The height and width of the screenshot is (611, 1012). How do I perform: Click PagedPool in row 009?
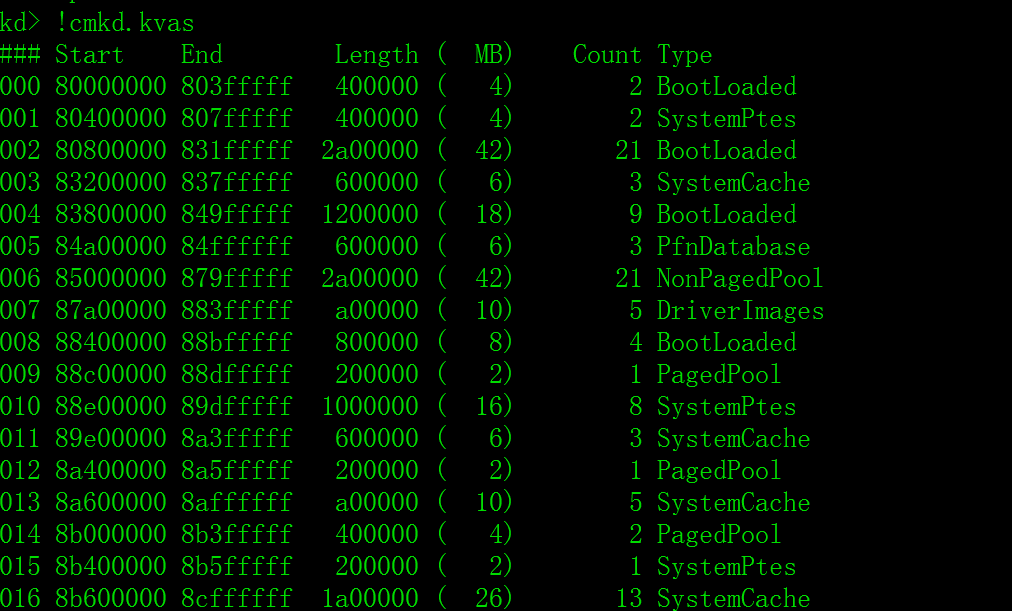click(x=720, y=375)
